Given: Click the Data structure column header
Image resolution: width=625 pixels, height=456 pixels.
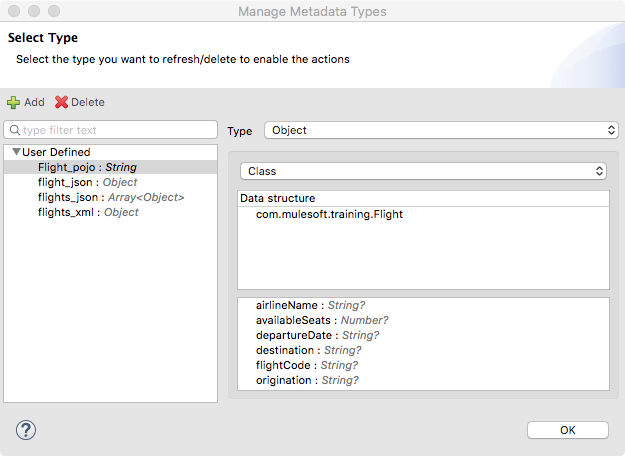Looking at the screenshot, I should [423, 198].
